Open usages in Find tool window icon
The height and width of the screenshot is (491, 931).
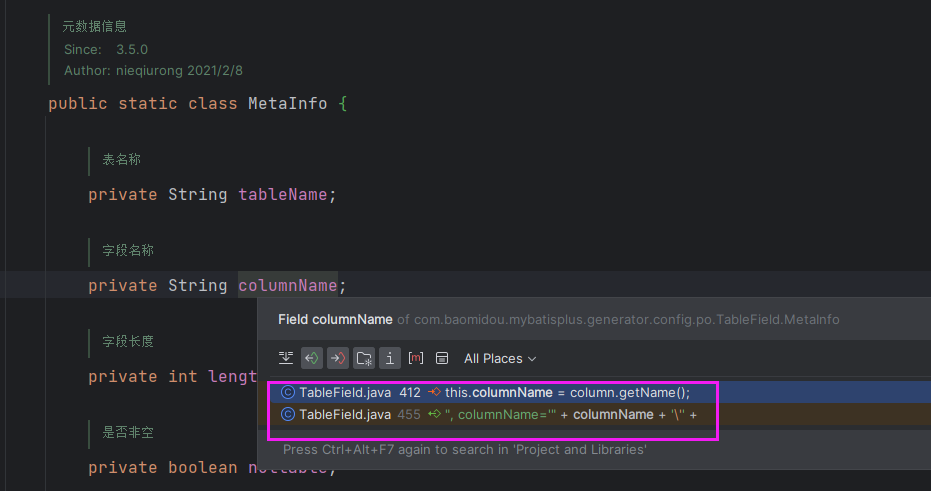(441, 358)
